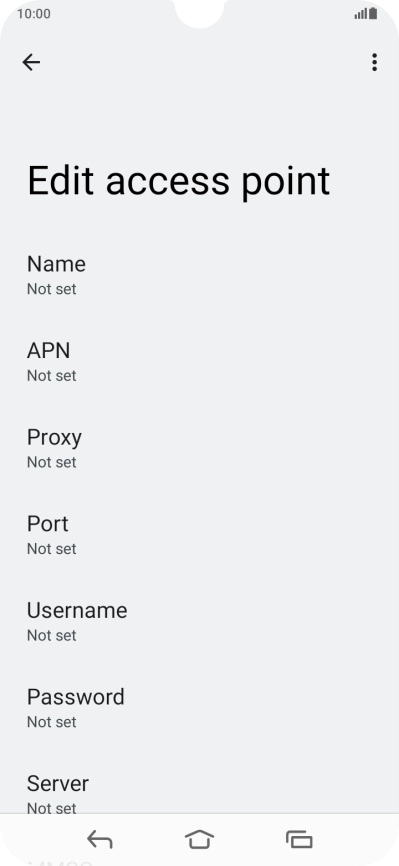399x866 pixels.
Task: Open the Proxy setting
Action: click(x=200, y=448)
